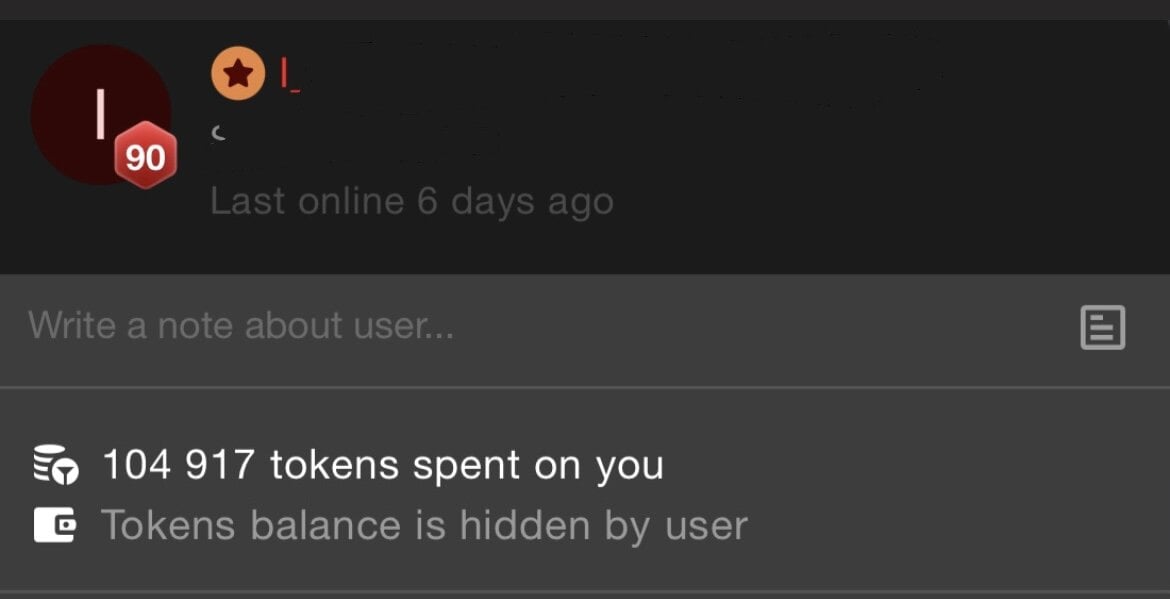The image size is (1170, 599).
Task: Open the note icon beside the note field
Action: tap(1102, 327)
